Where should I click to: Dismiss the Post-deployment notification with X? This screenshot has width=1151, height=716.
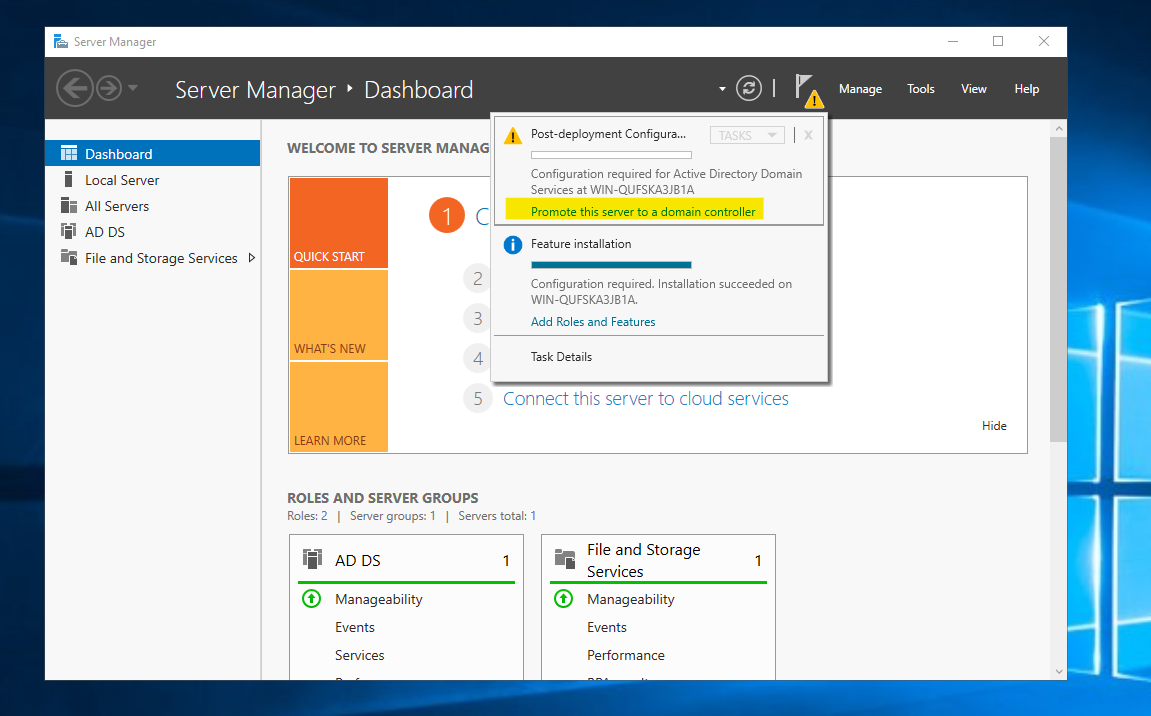tap(808, 135)
